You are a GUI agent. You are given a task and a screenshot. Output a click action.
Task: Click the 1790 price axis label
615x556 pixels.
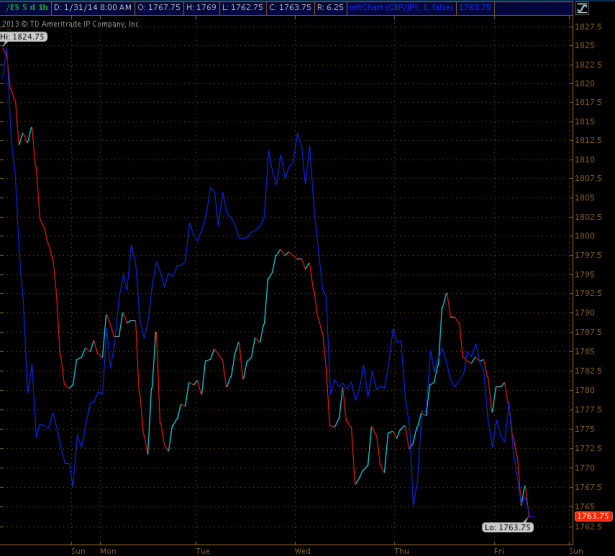584,313
